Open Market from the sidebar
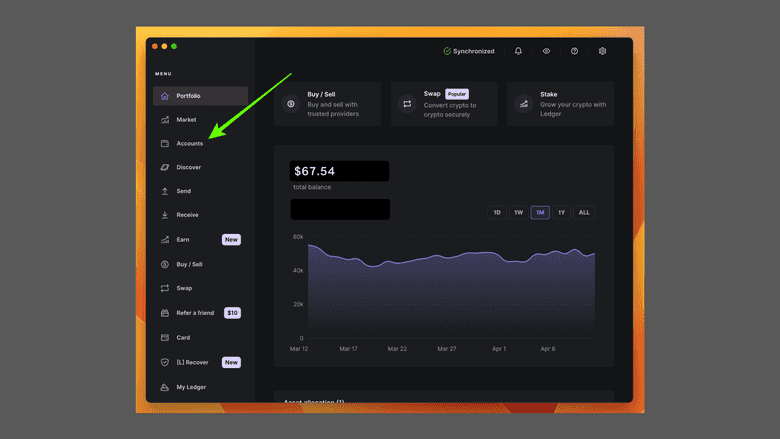The width and height of the screenshot is (780, 439). pos(186,120)
